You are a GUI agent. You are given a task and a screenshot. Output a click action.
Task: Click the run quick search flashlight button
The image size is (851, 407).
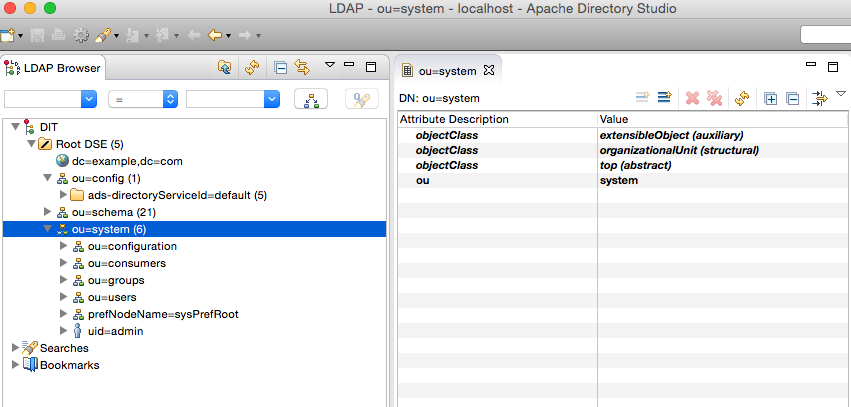(361, 99)
